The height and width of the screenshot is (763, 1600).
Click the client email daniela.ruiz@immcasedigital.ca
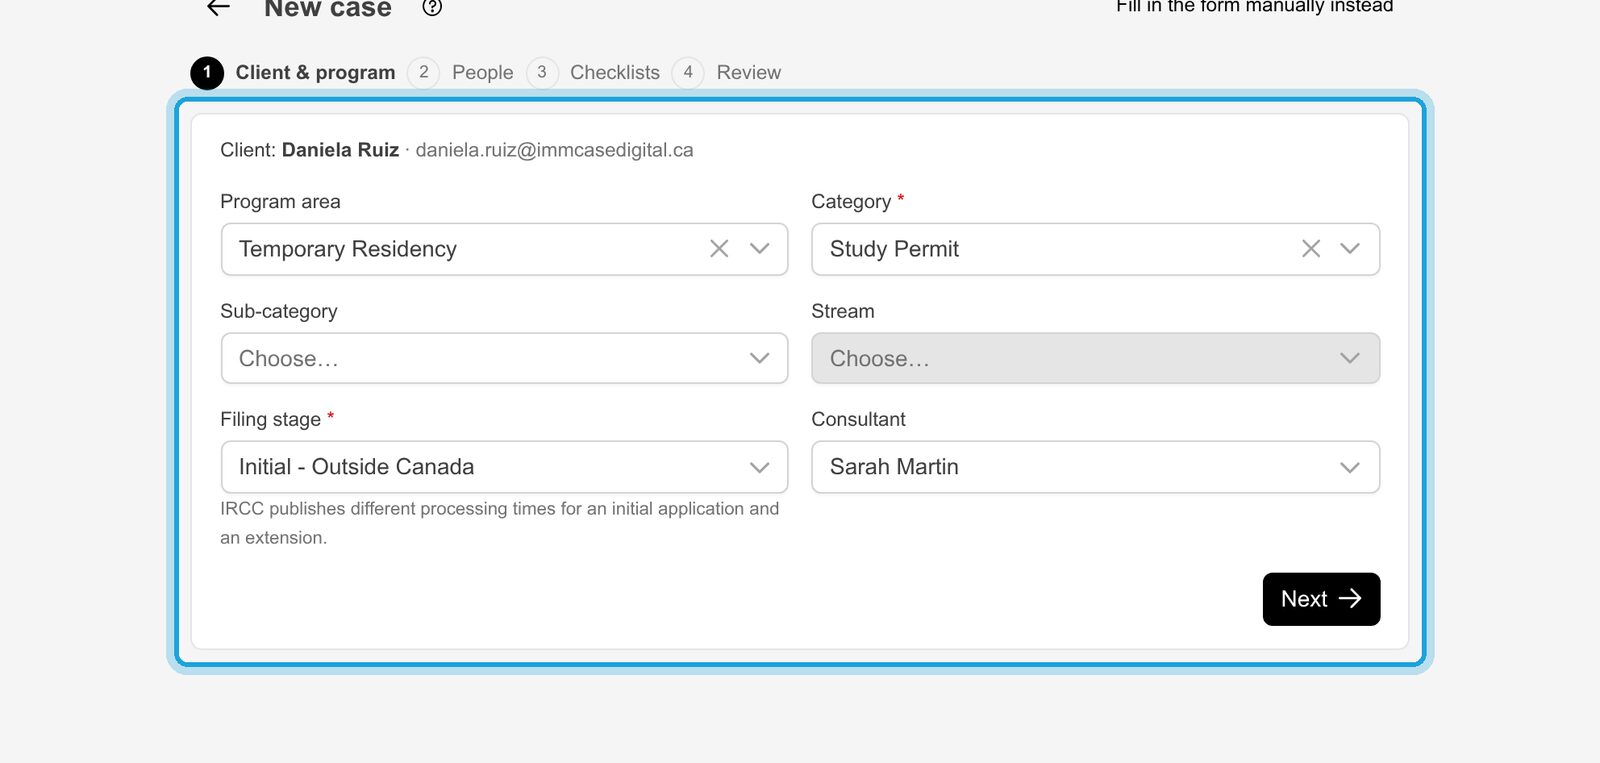pyautogui.click(x=554, y=150)
